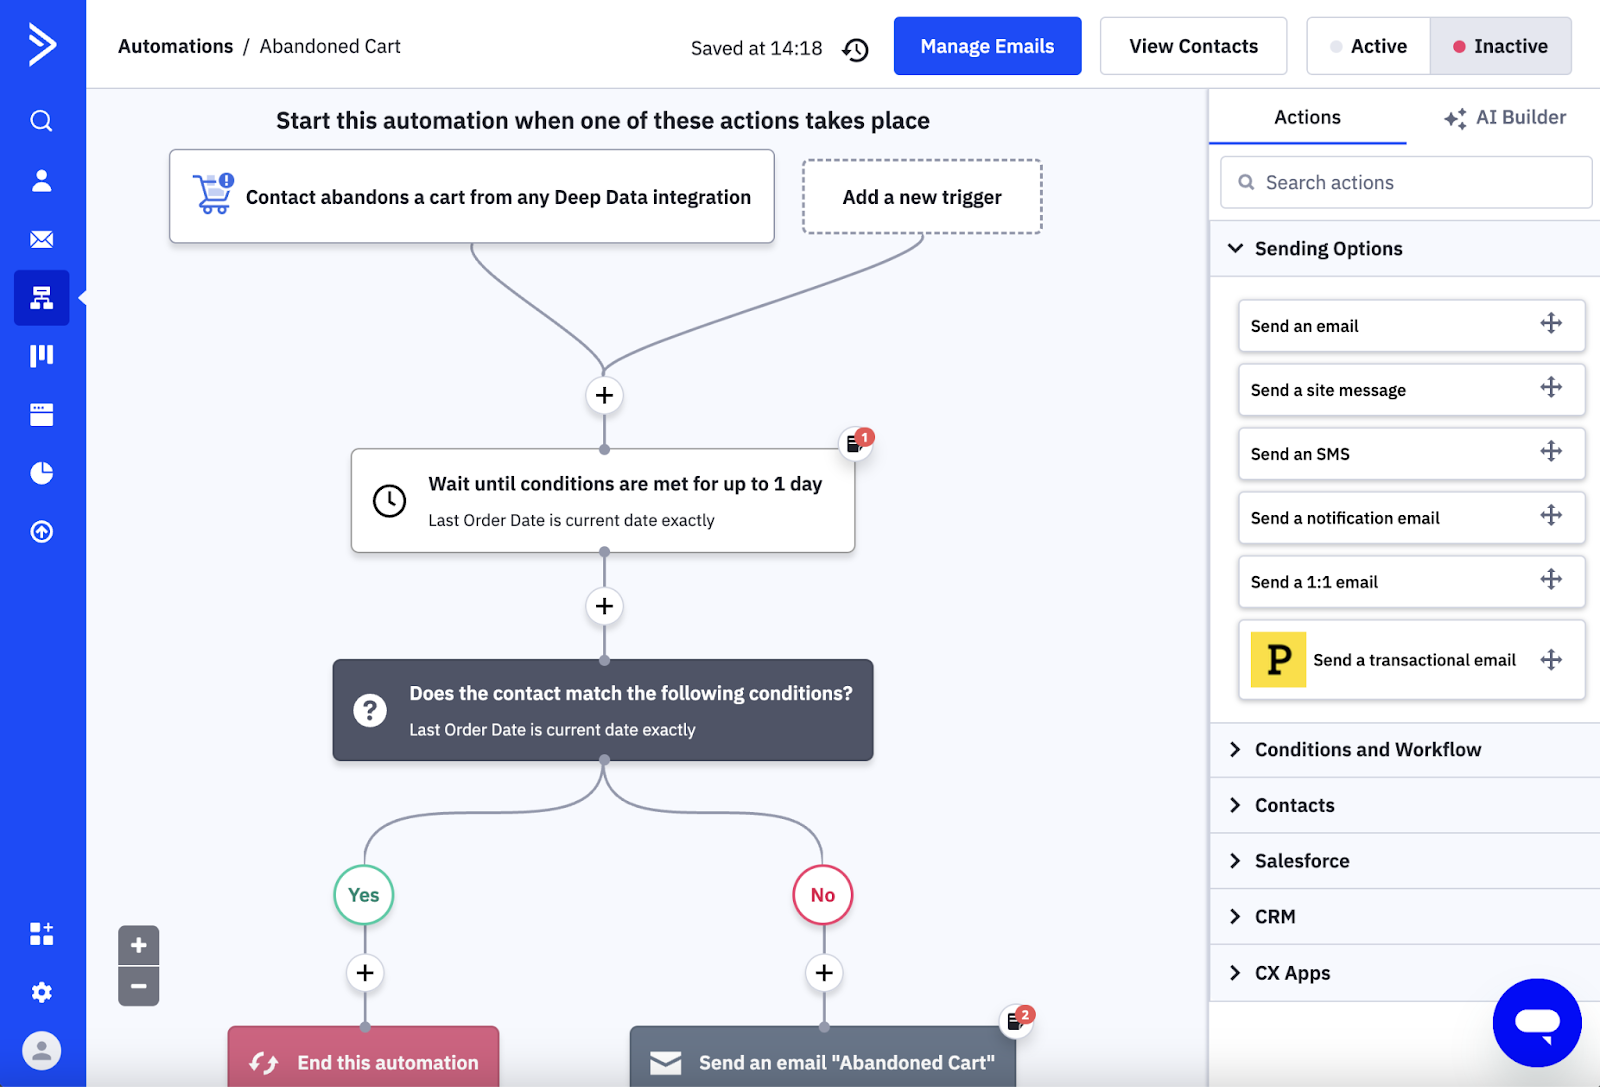Click the revision history clock icon

point(855,48)
